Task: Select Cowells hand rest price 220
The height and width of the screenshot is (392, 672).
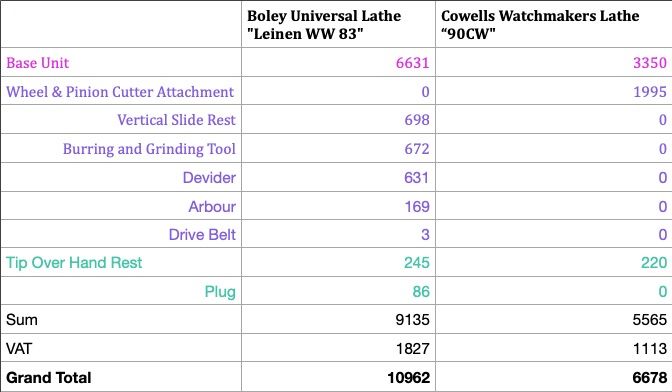Action: 654,263
